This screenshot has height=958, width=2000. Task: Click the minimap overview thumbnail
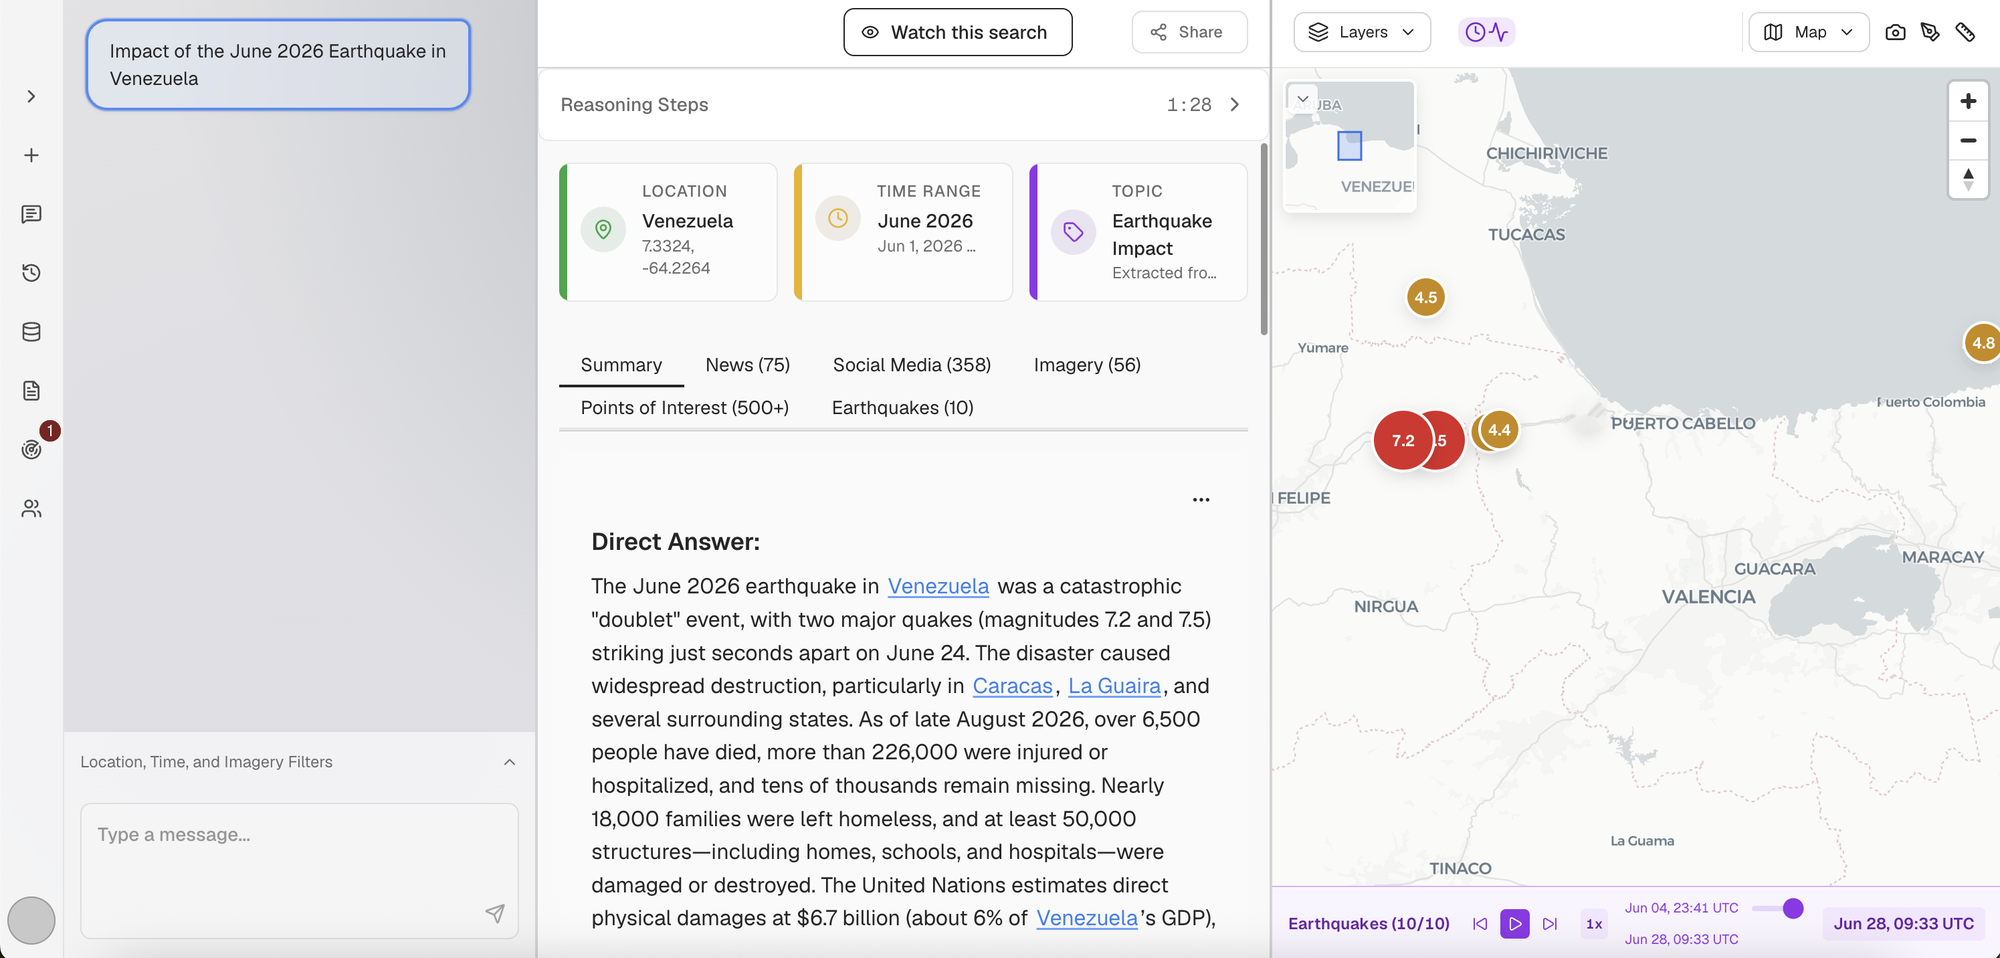(1350, 146)
